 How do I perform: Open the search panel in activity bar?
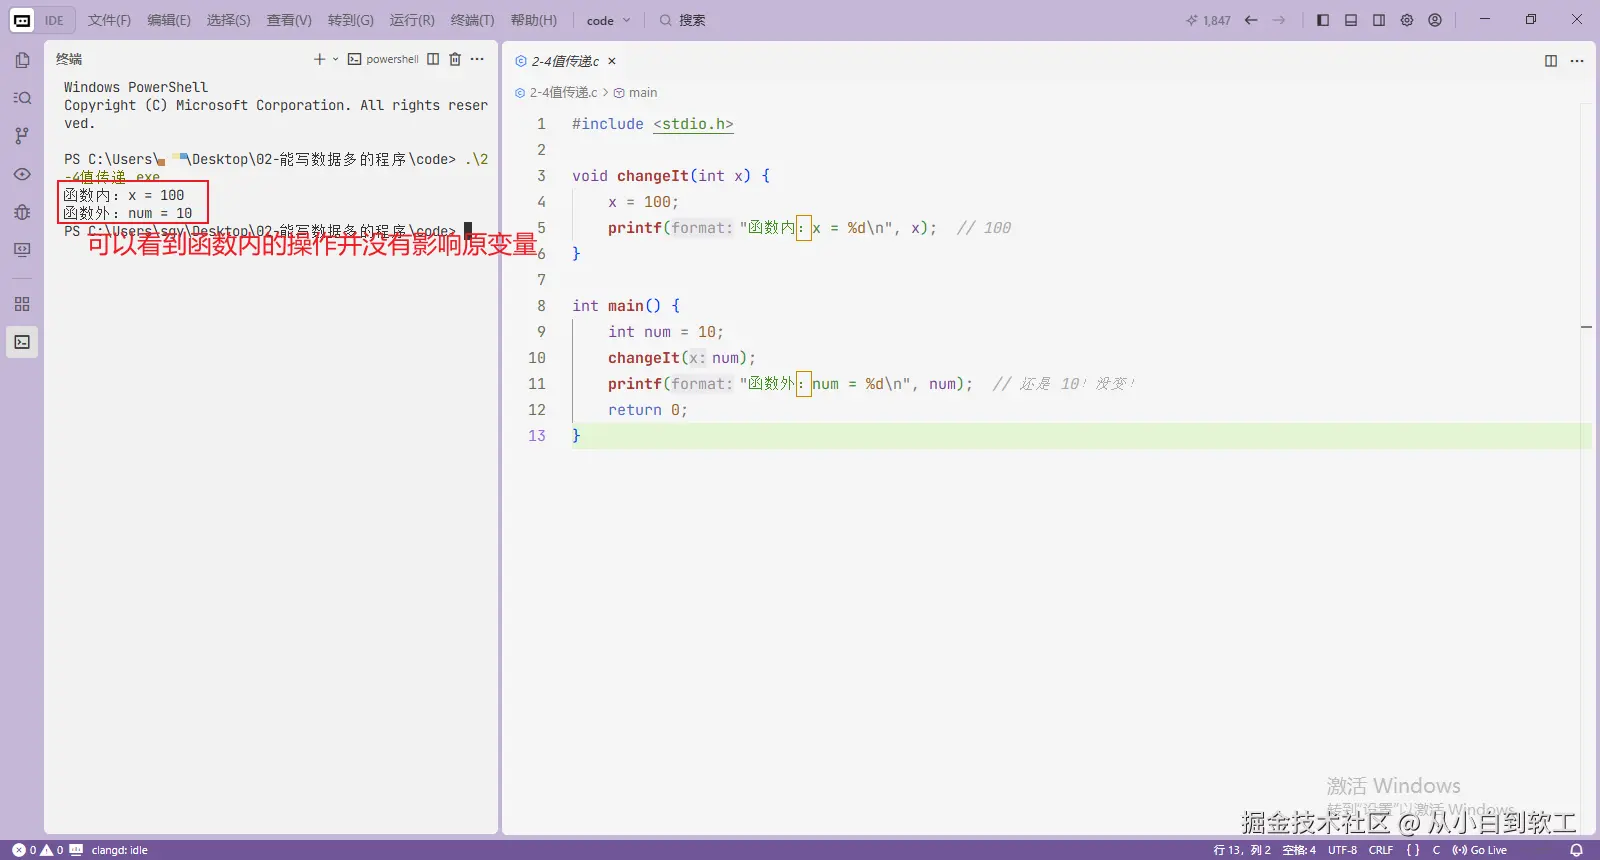click(x=22, y=98)
